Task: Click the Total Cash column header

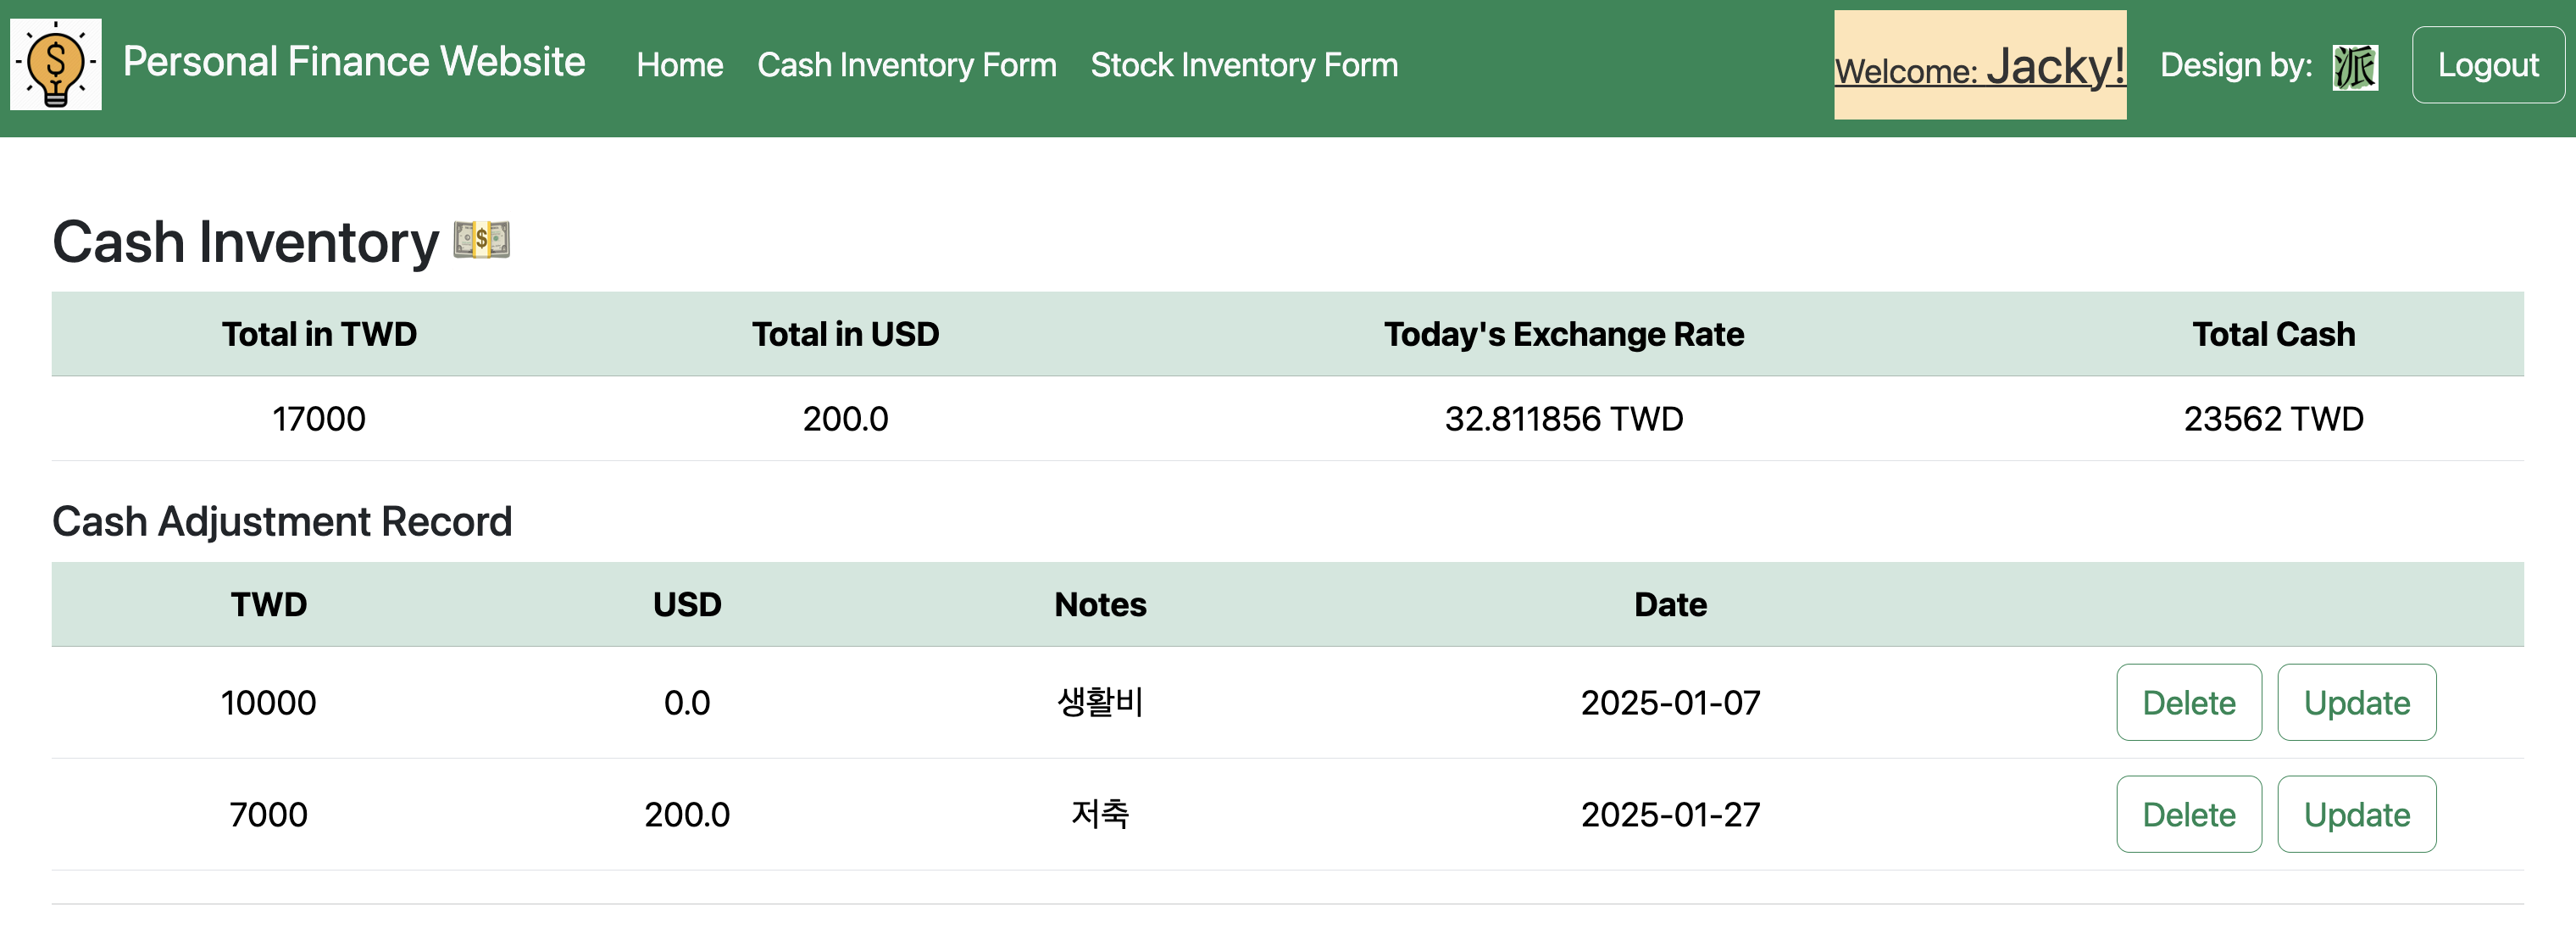Action: (2273, 334)
